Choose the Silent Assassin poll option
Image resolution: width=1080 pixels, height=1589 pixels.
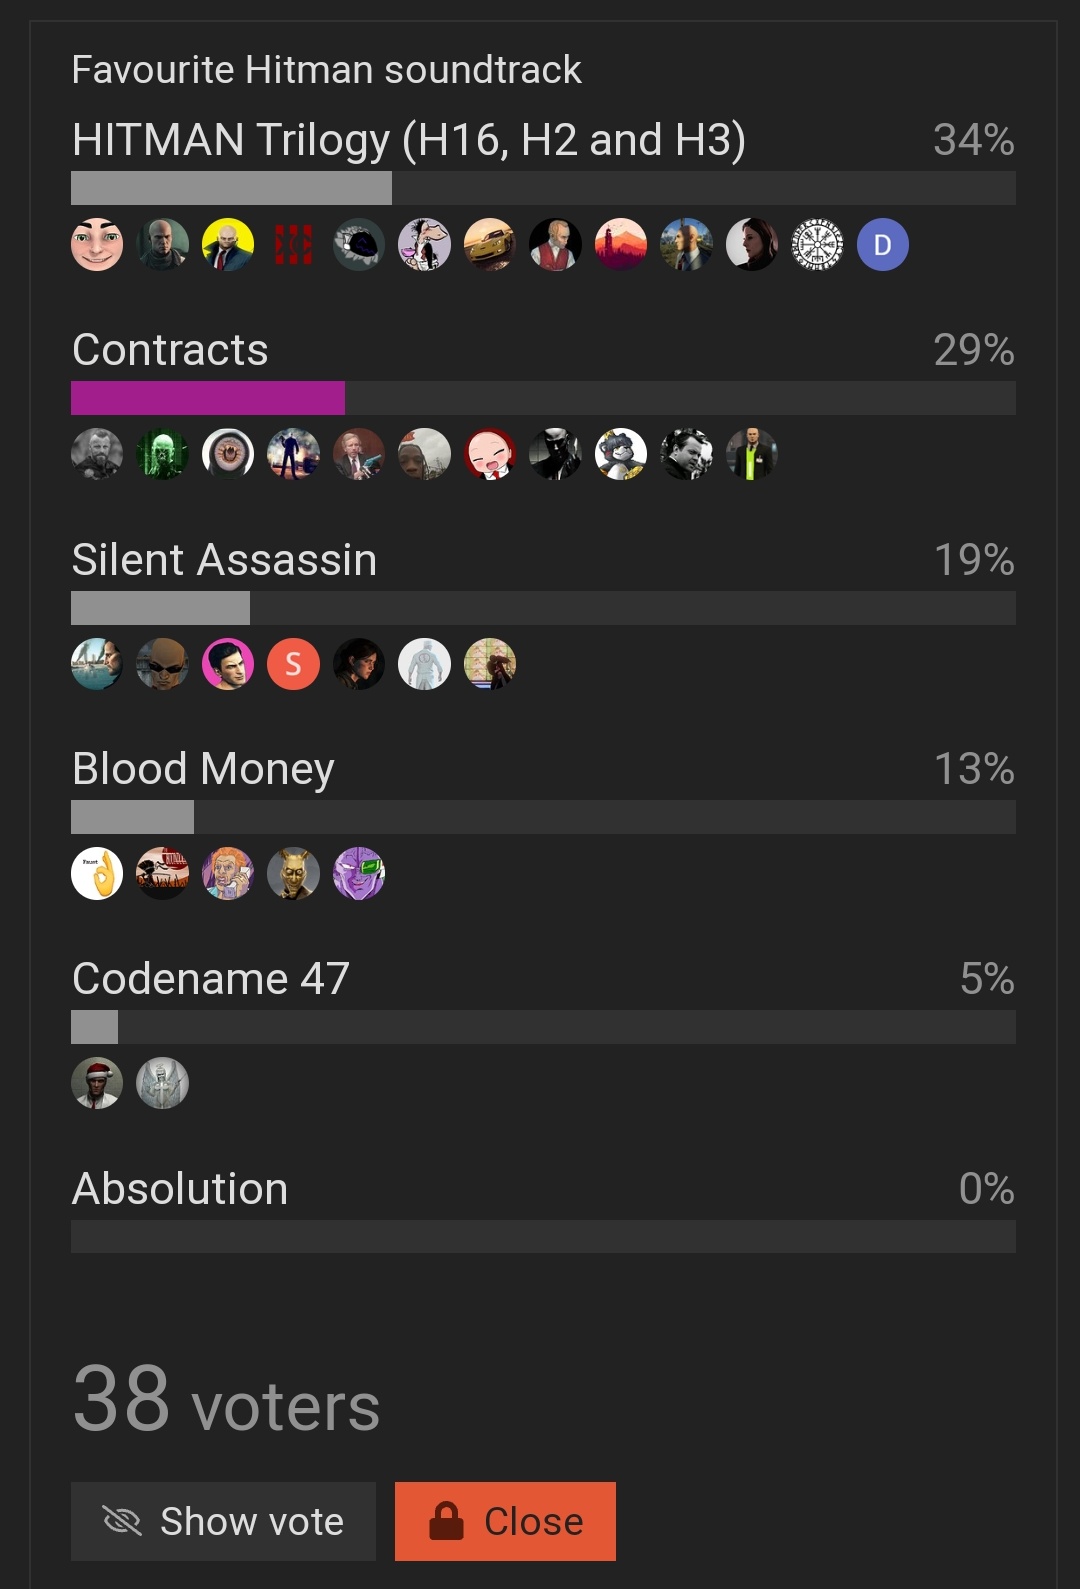(224, 560)
